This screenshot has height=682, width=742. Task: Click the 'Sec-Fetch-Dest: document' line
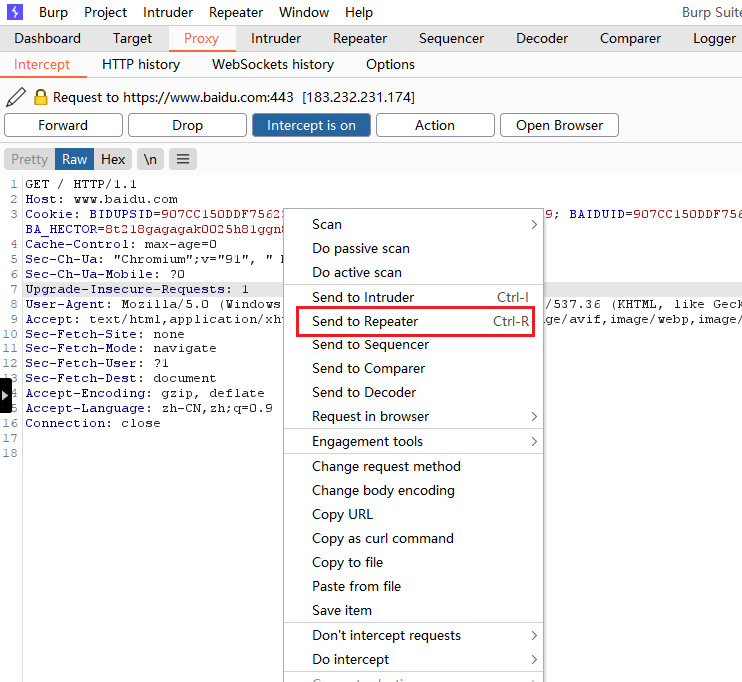pos(121,378)
